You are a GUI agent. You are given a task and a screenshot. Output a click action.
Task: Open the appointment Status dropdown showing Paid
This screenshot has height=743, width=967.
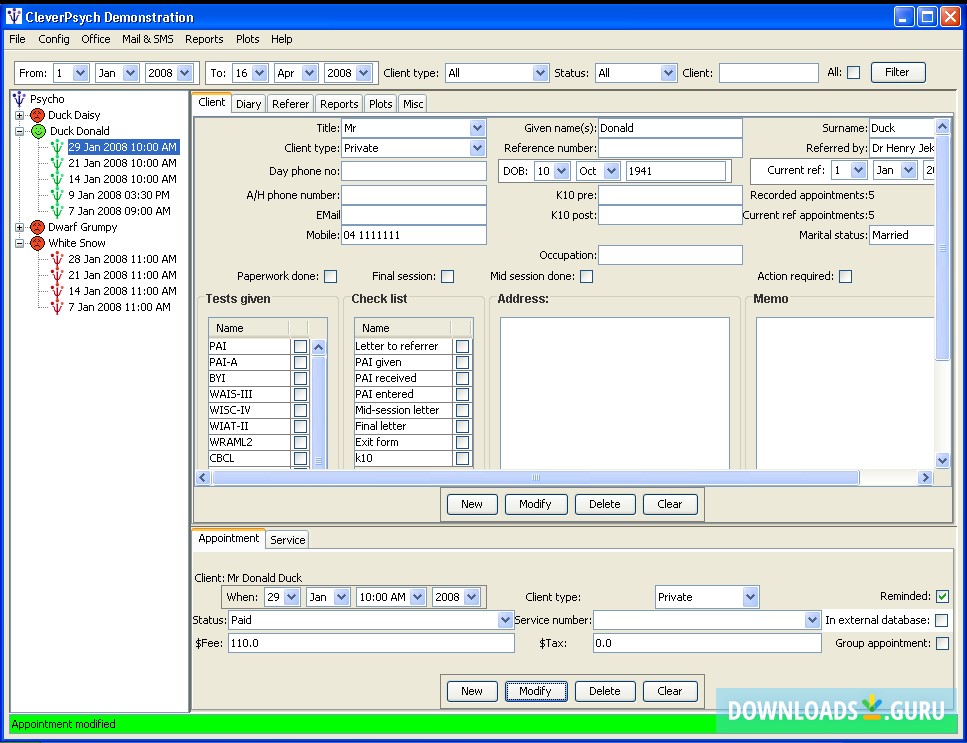[x=505, y=620]
